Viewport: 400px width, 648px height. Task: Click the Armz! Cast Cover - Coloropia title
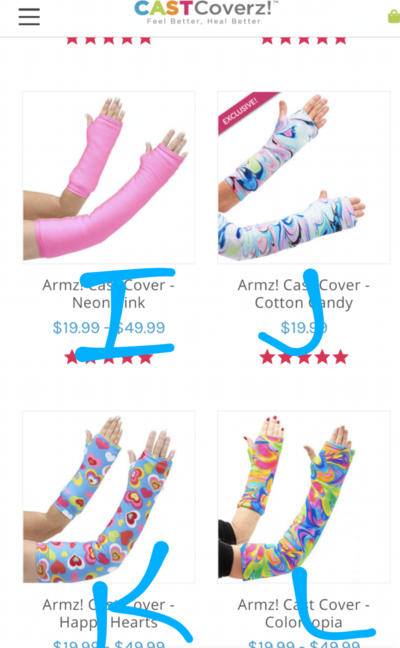coord(304,613)
